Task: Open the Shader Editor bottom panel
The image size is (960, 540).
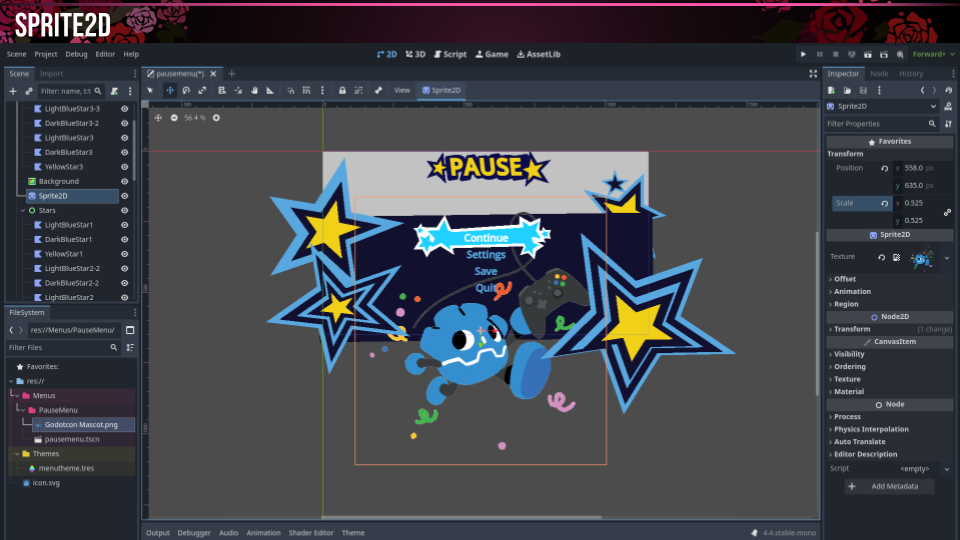Action: click(311, 533)
